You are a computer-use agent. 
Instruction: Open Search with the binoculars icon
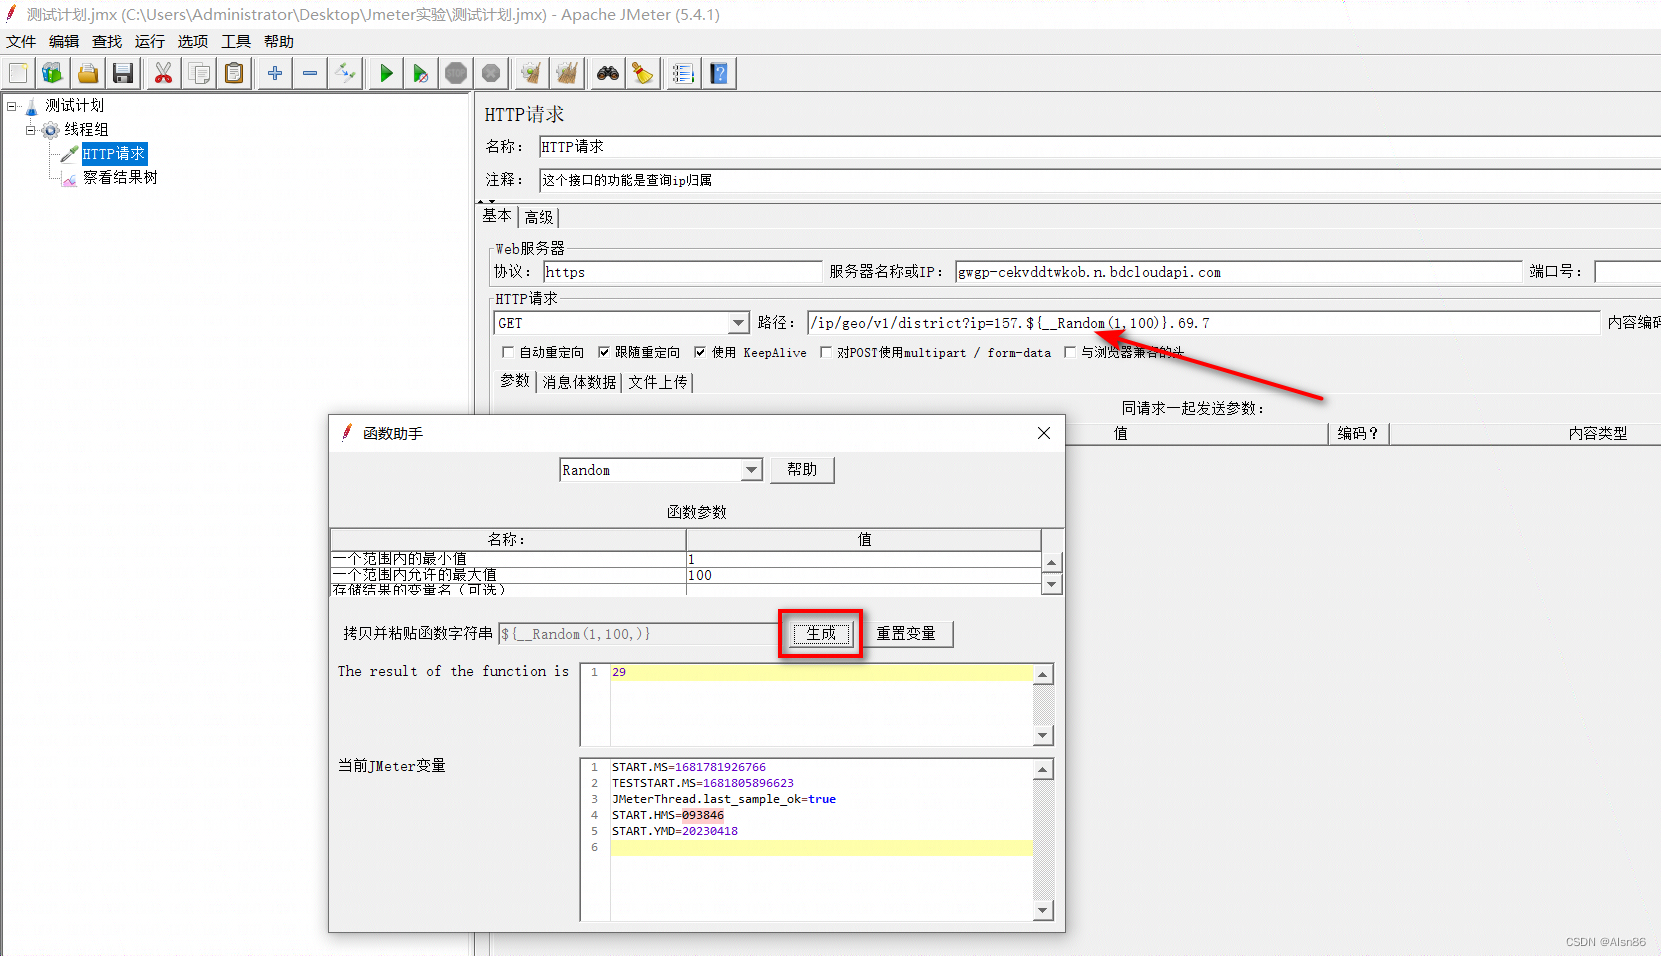[608, 73]
